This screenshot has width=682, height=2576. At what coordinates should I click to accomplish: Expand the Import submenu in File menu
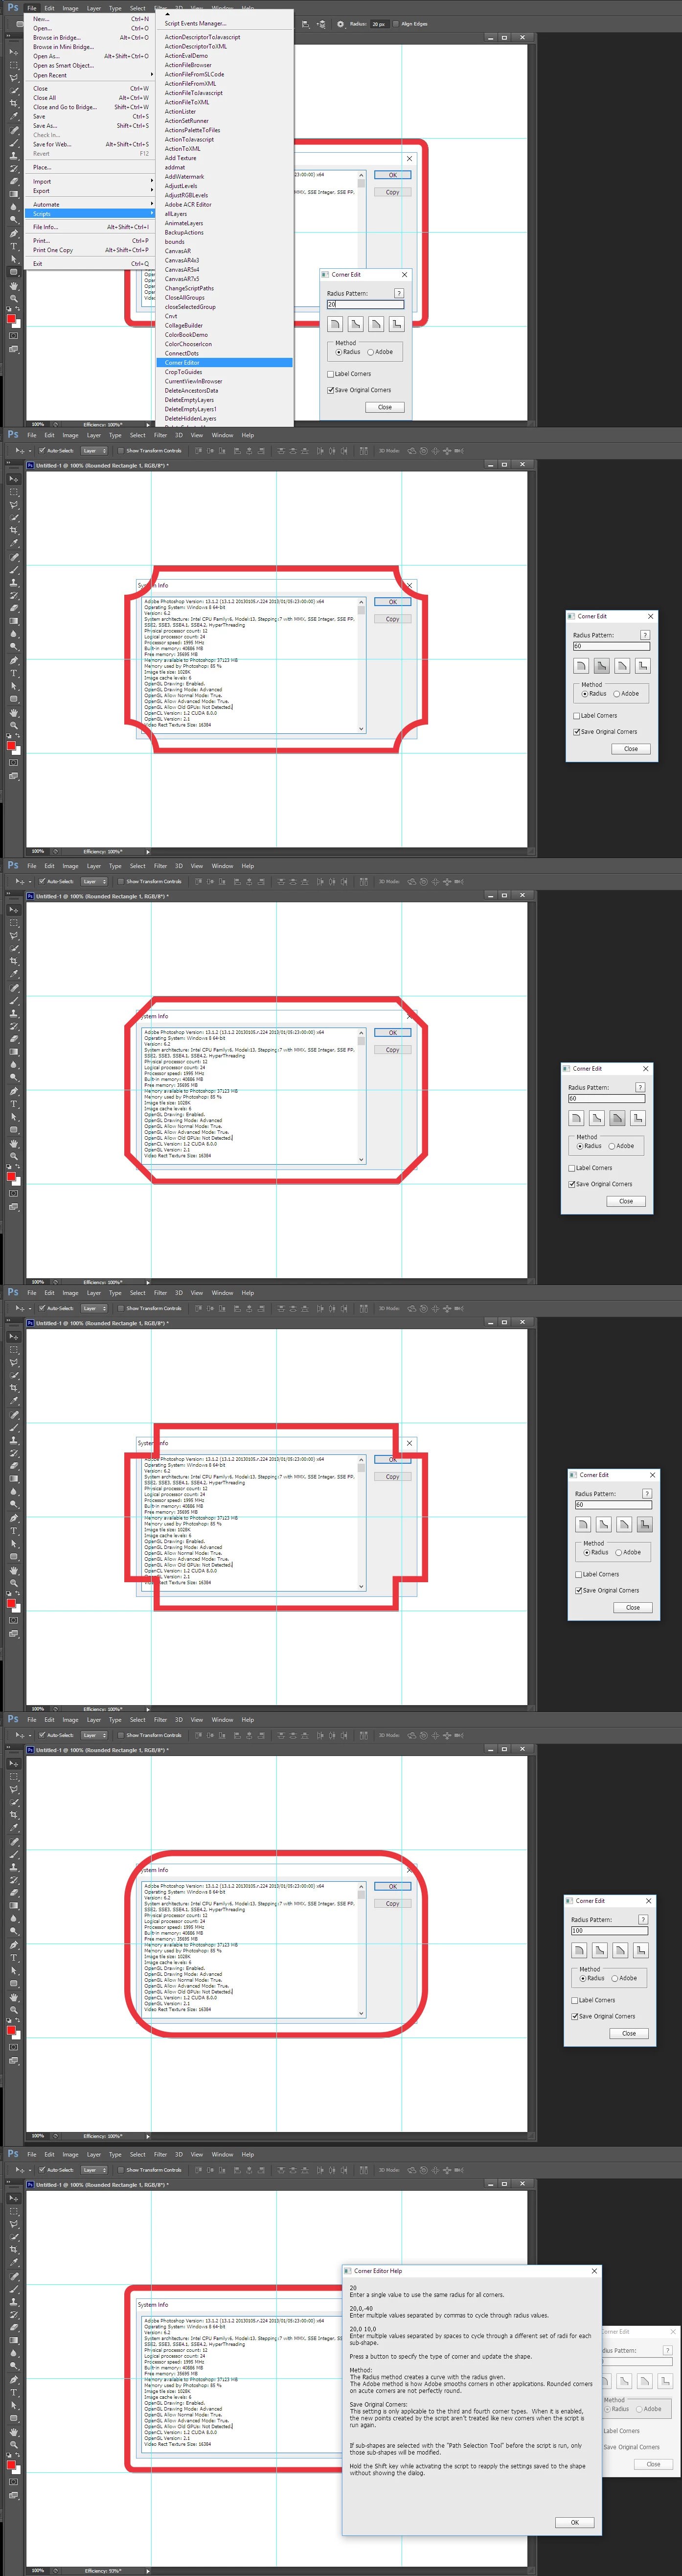(90, 181)
